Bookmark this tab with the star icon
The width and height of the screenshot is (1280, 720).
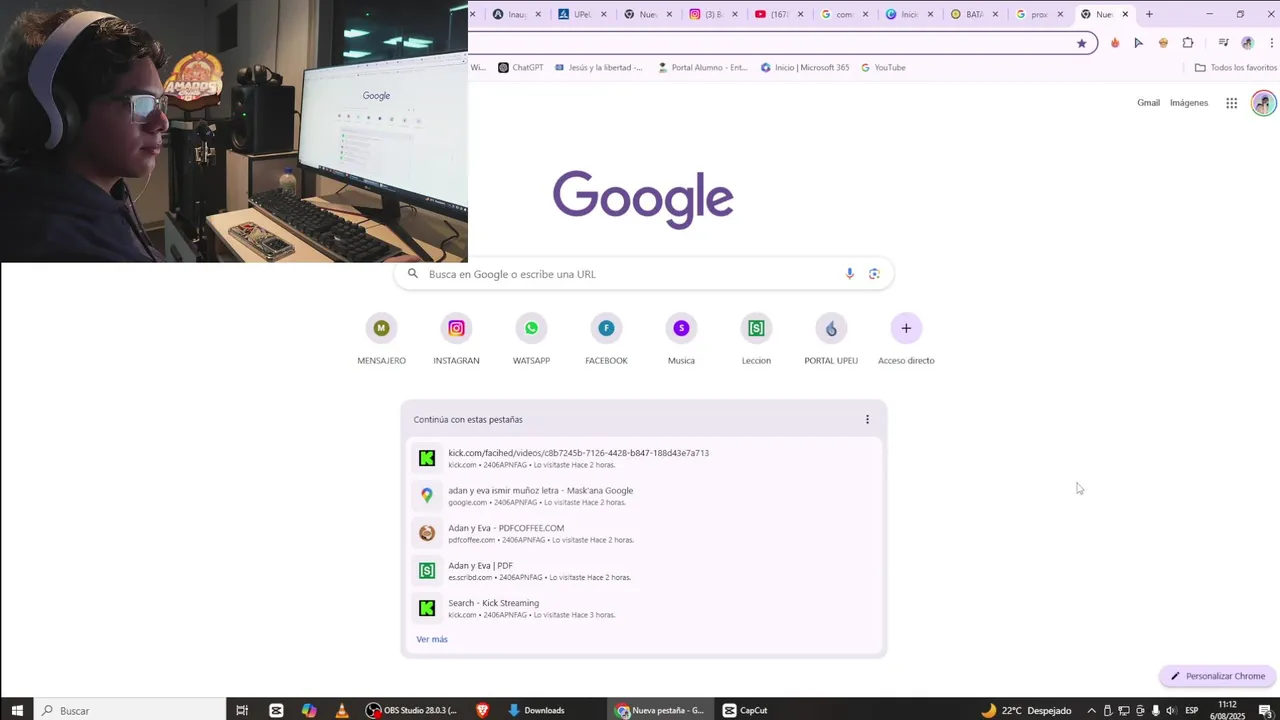[x=1081, y=43]
